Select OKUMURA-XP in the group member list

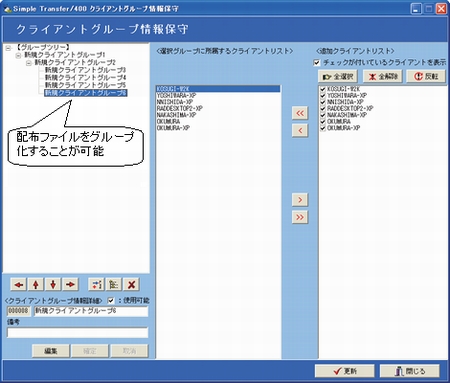coord(218,128)
